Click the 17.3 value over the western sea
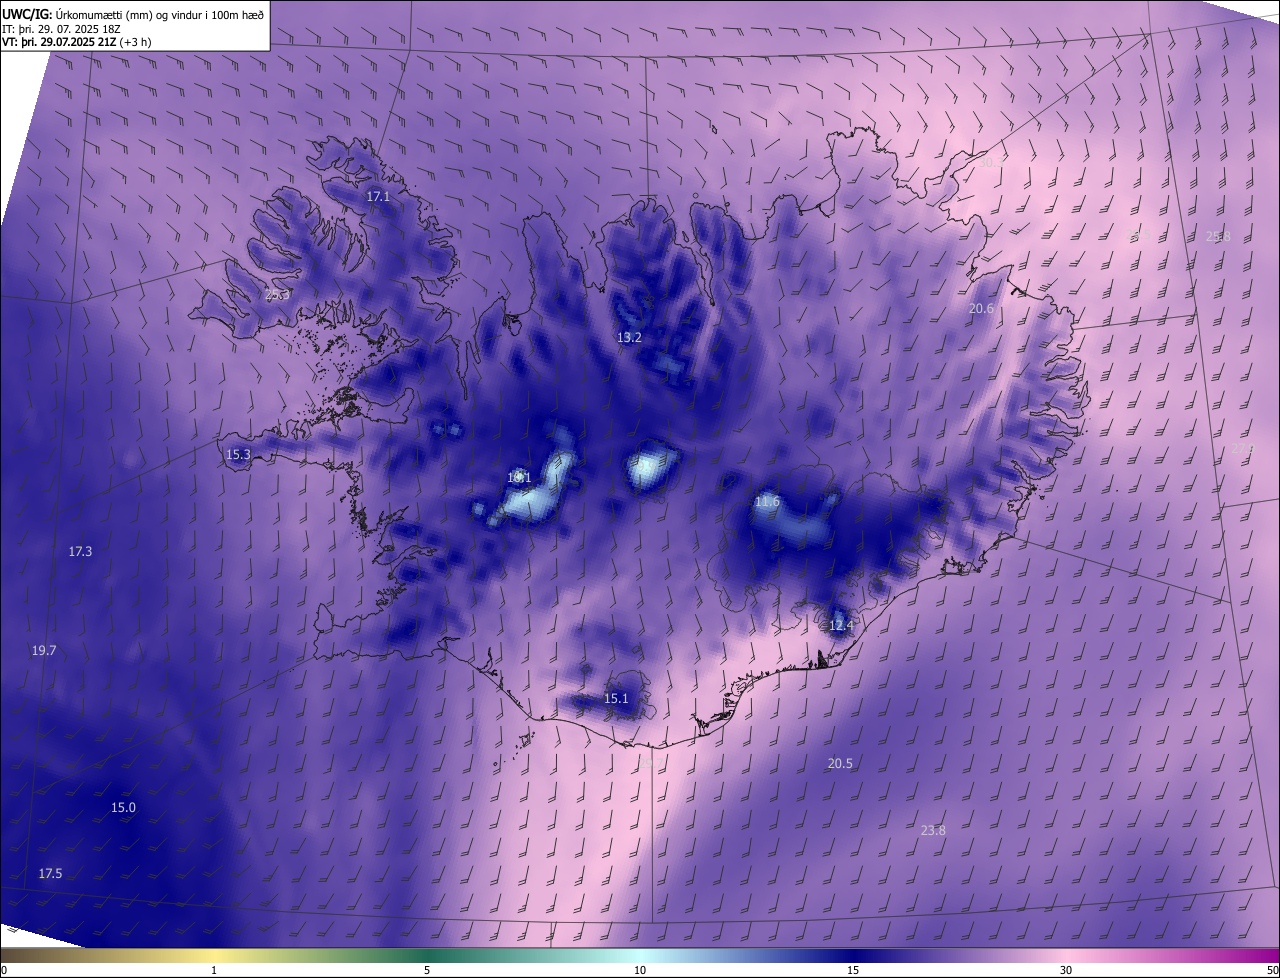The width and height of the screenshot is (1280, 978). click(x=80, y=552)
